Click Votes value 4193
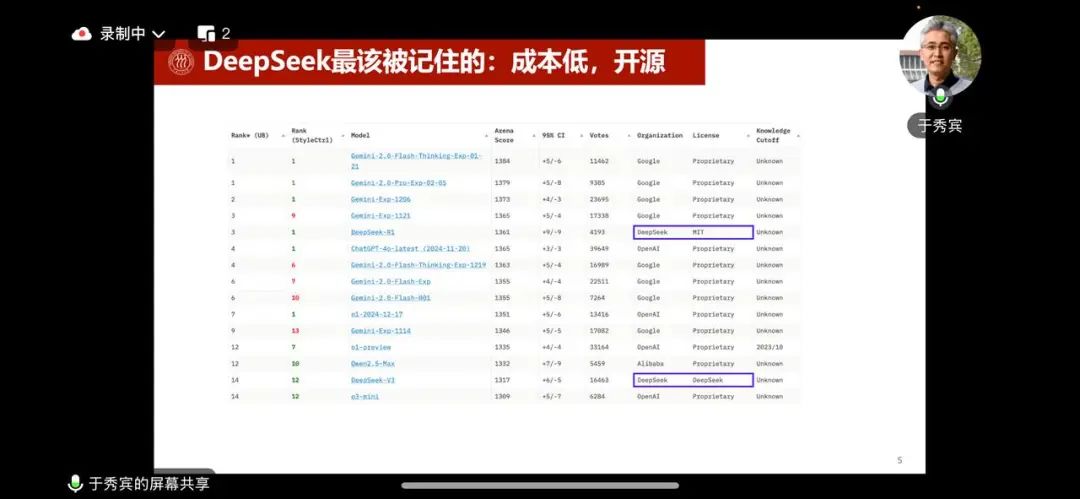This screenshot has width=1080, height=499. coord(598,232)
